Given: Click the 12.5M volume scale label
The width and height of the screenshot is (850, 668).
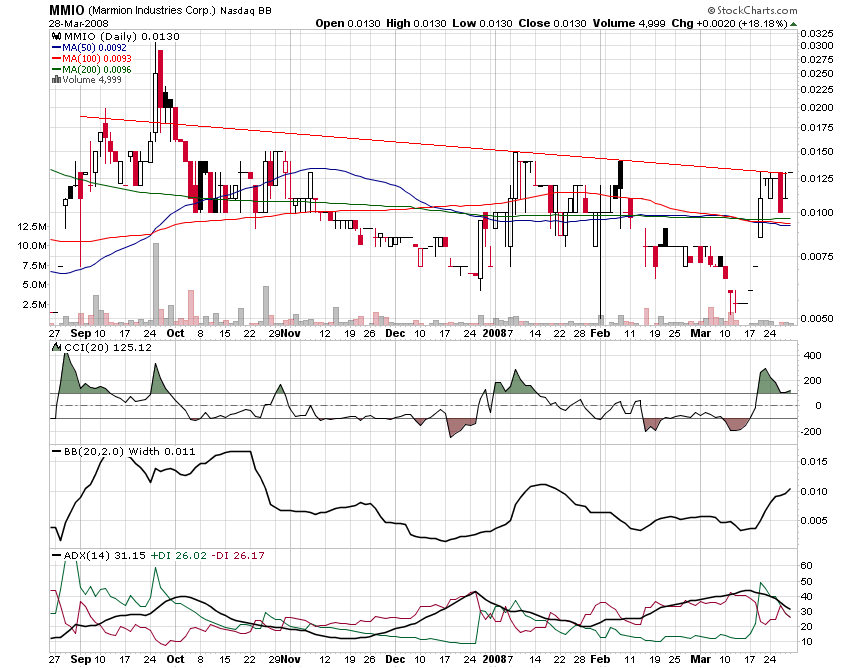Looking at the screenshot, I should pos(32,226).
